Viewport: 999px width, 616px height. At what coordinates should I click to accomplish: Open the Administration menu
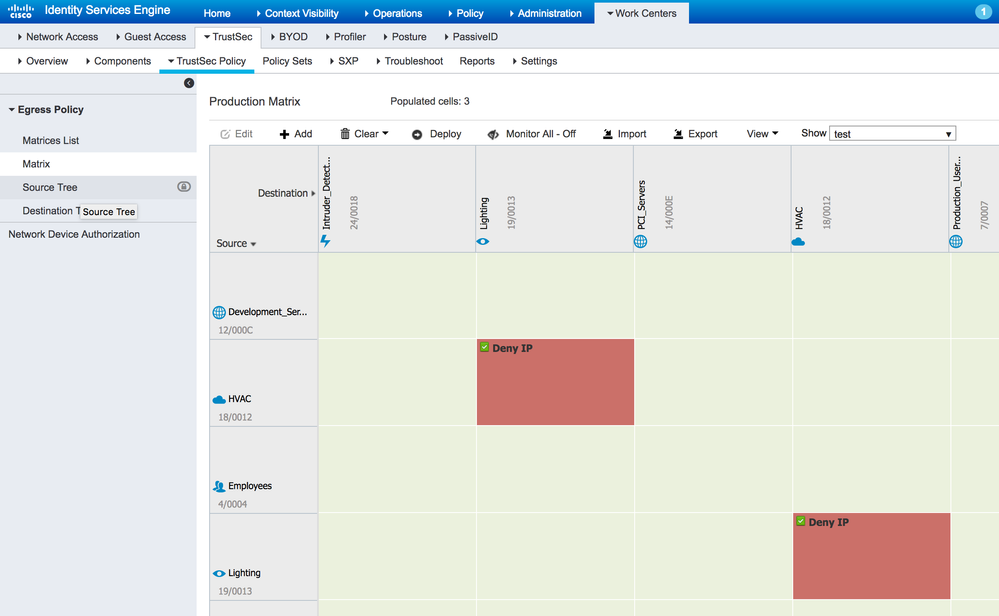tap(545, 13)
